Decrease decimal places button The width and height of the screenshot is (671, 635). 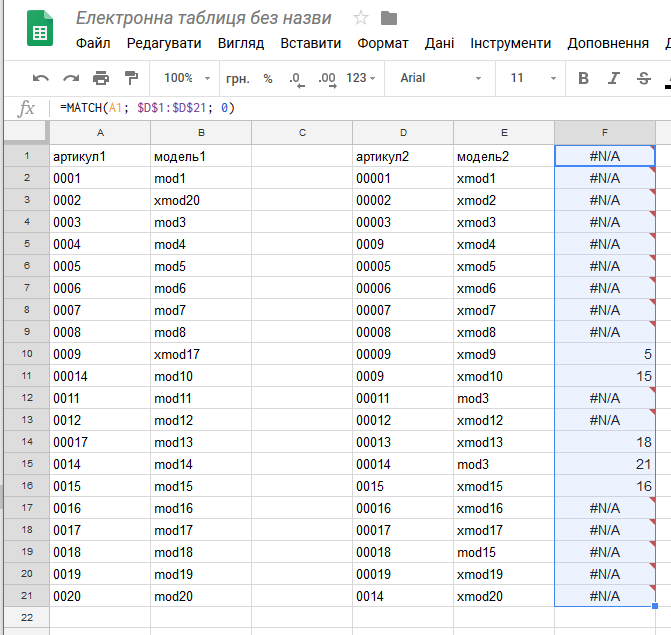point(297,79)
